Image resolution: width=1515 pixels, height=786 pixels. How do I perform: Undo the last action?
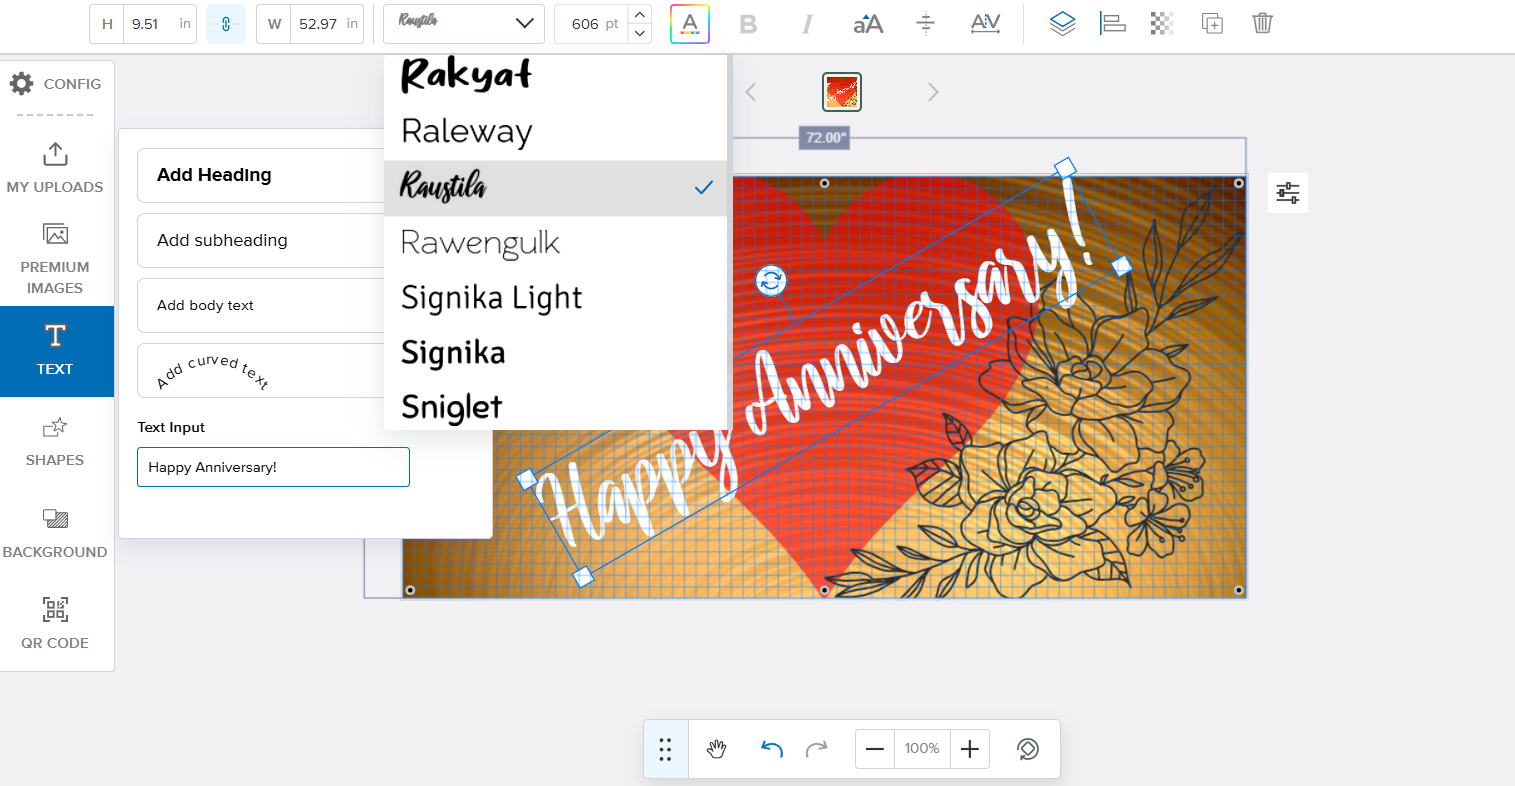(771, 749)
